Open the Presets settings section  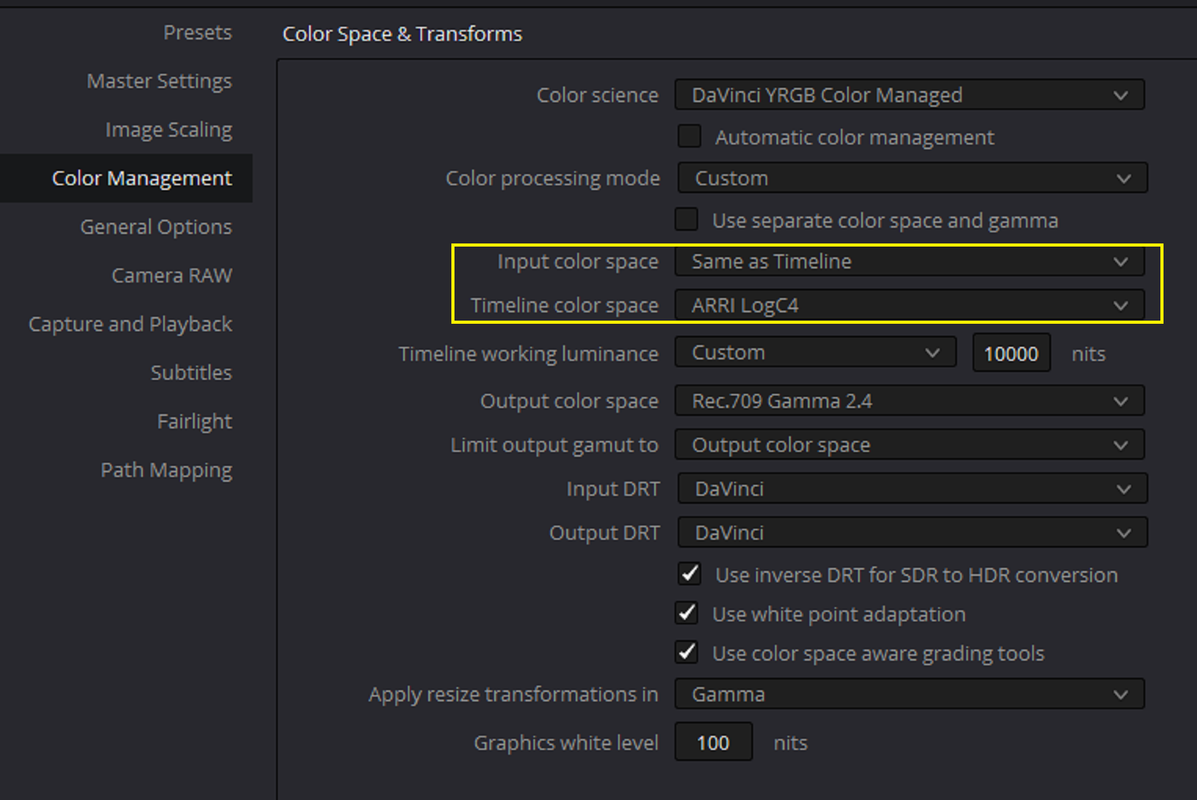(x=197, y=33)
